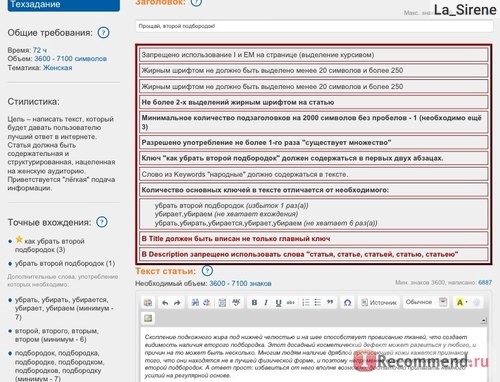Redo the last undone edit
Viewport: 500px width, 382px height.
coord(177,302)
